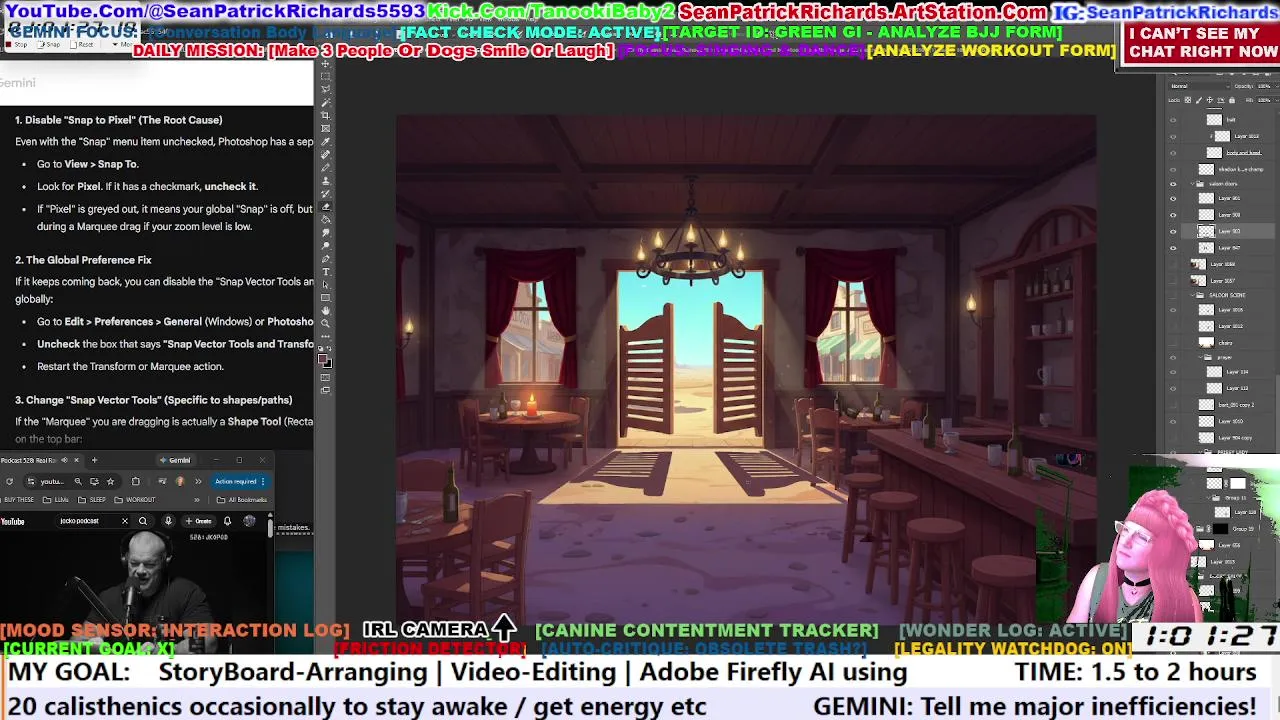Open browser extensions puzzle icon

click(x=136, y=482)
